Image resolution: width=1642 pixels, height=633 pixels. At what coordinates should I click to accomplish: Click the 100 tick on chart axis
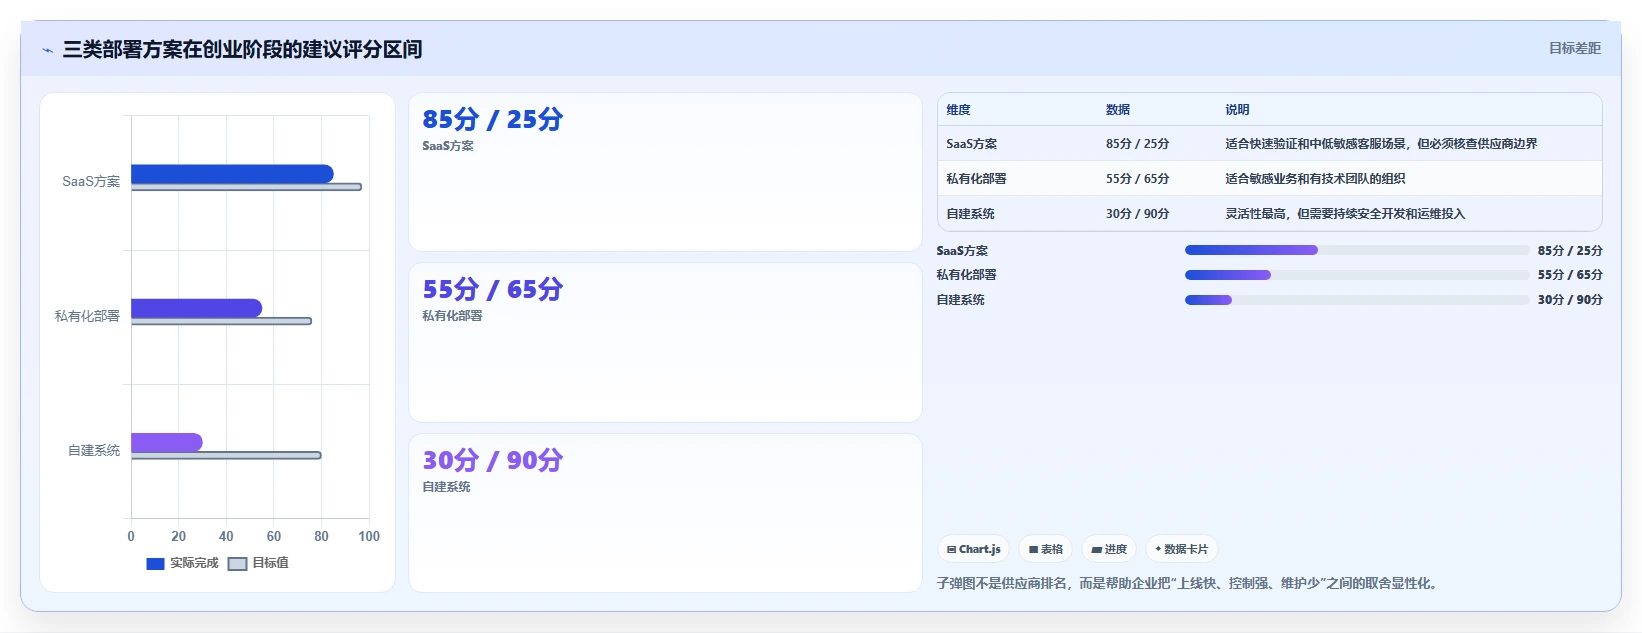tap(369, 536)
